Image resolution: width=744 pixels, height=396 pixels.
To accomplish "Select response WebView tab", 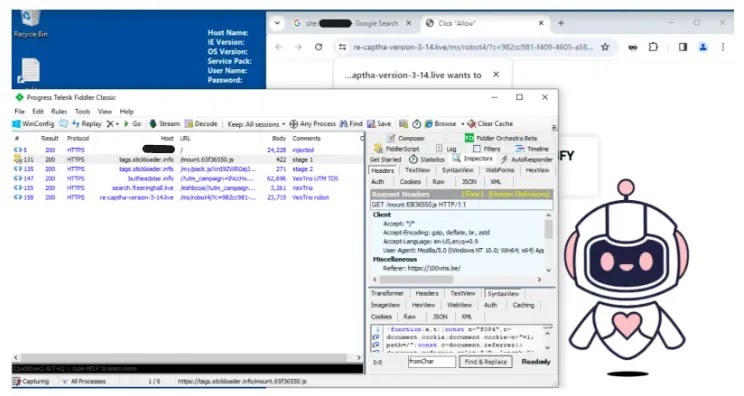I will point(459,305).
